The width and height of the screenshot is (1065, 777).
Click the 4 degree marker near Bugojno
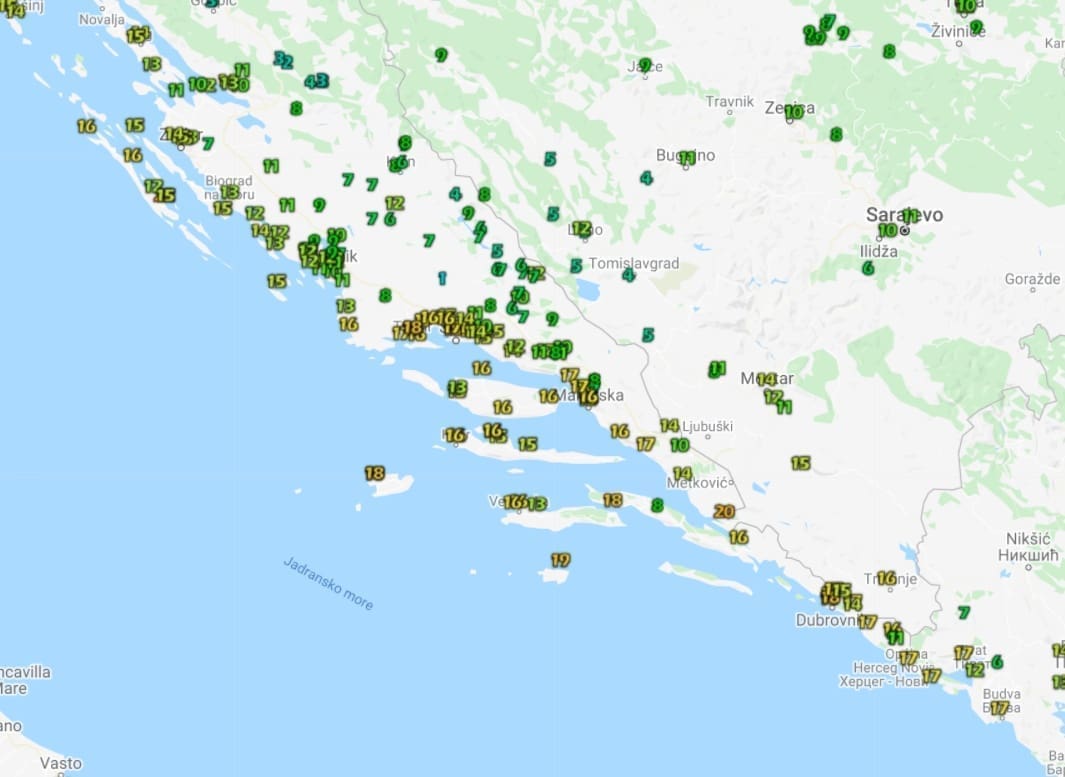point(646,178)
